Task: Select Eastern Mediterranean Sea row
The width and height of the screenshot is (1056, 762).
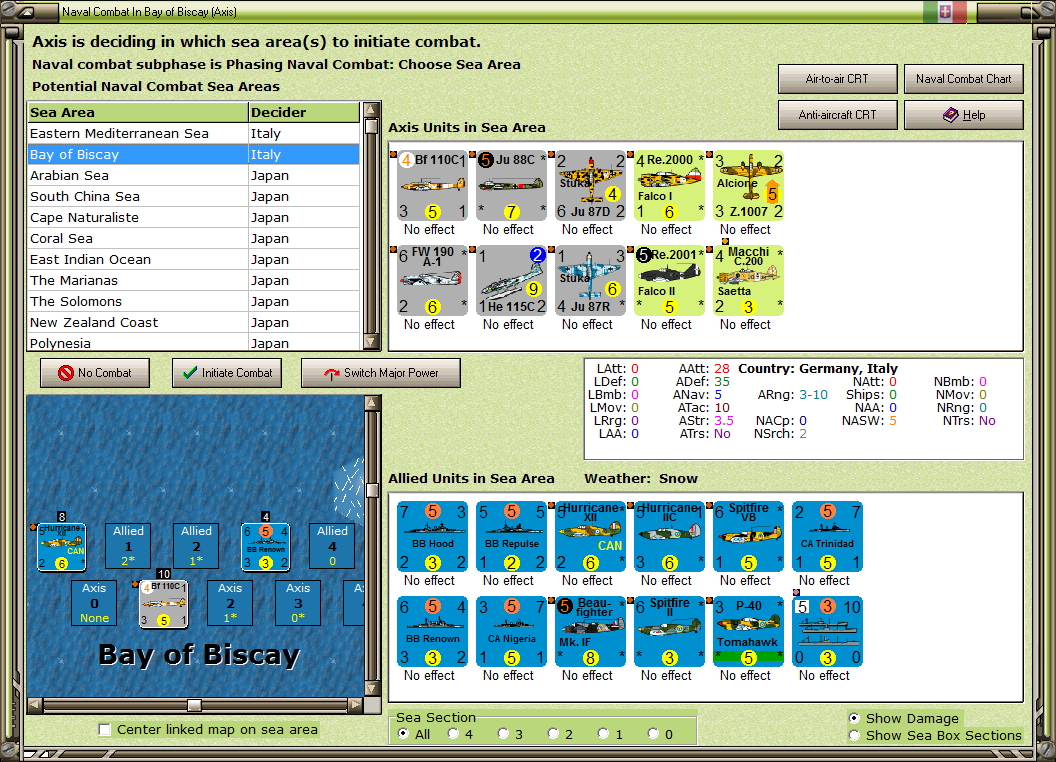Action: (x=193, y=133)
